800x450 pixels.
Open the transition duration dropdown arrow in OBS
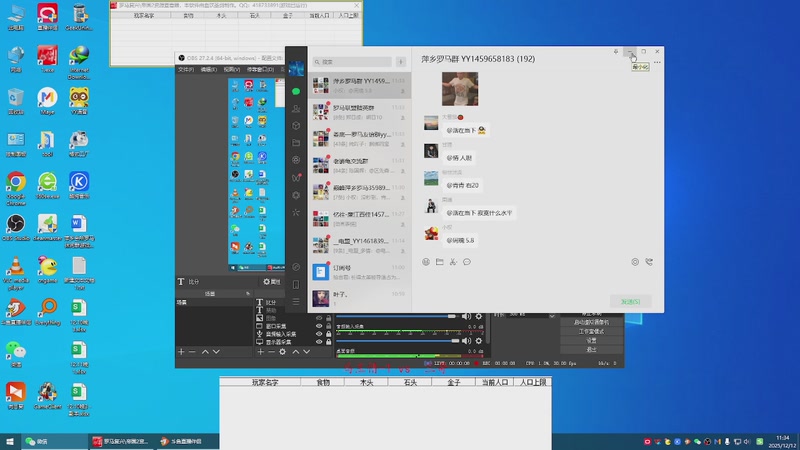[x=552, y=316]
